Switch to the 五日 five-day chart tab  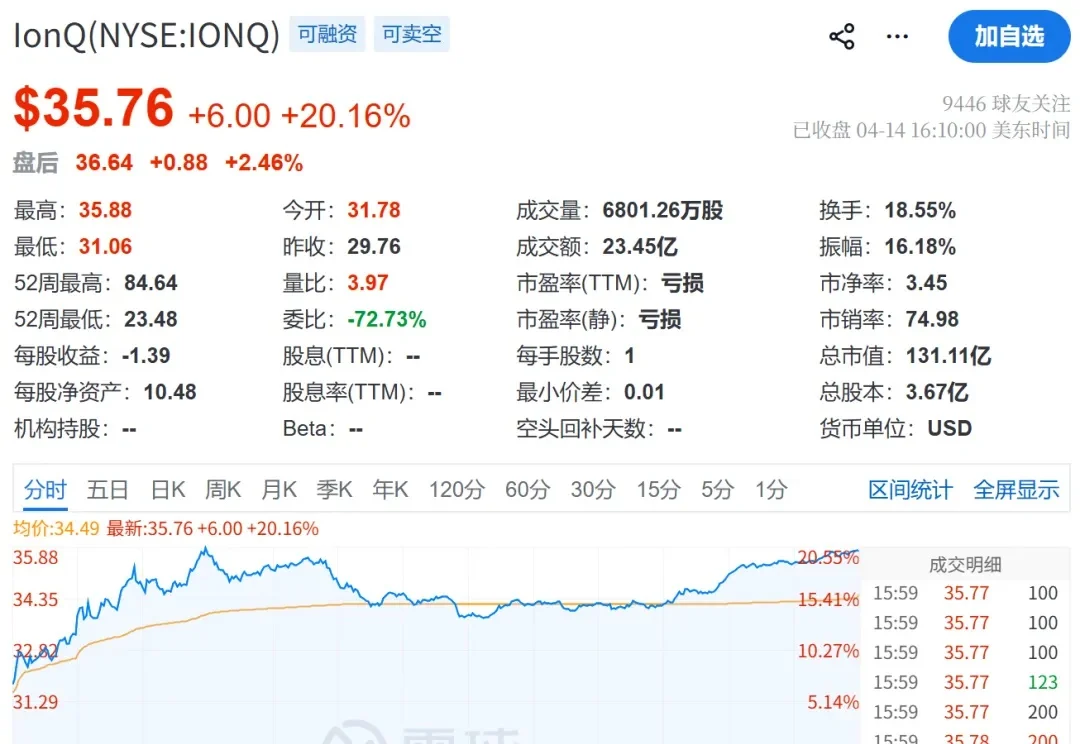pyautogui.click(x=107, y=489)
